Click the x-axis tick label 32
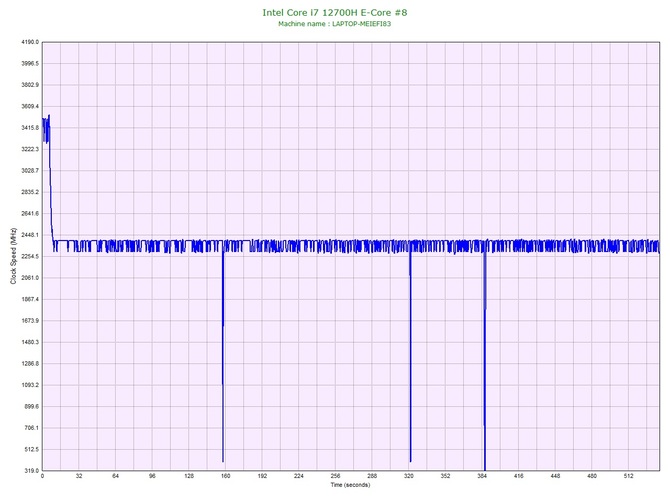Viewport: 670px width, 502px height. point(79,476)
